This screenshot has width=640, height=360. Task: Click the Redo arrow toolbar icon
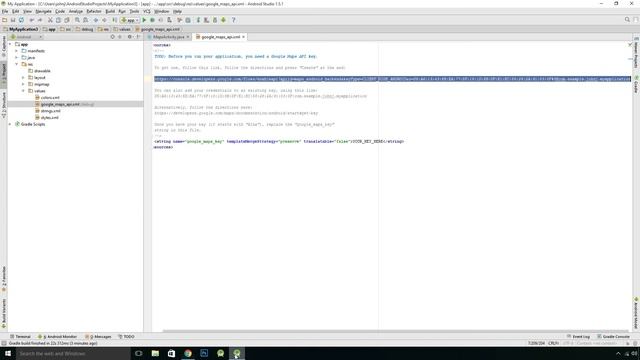40,20
